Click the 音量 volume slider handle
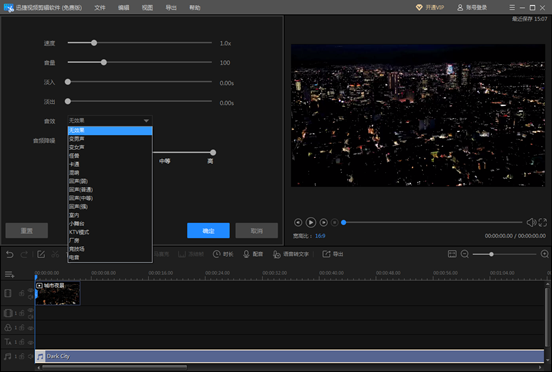This screenshot has width=552, height=372. [x=104, y=62]
